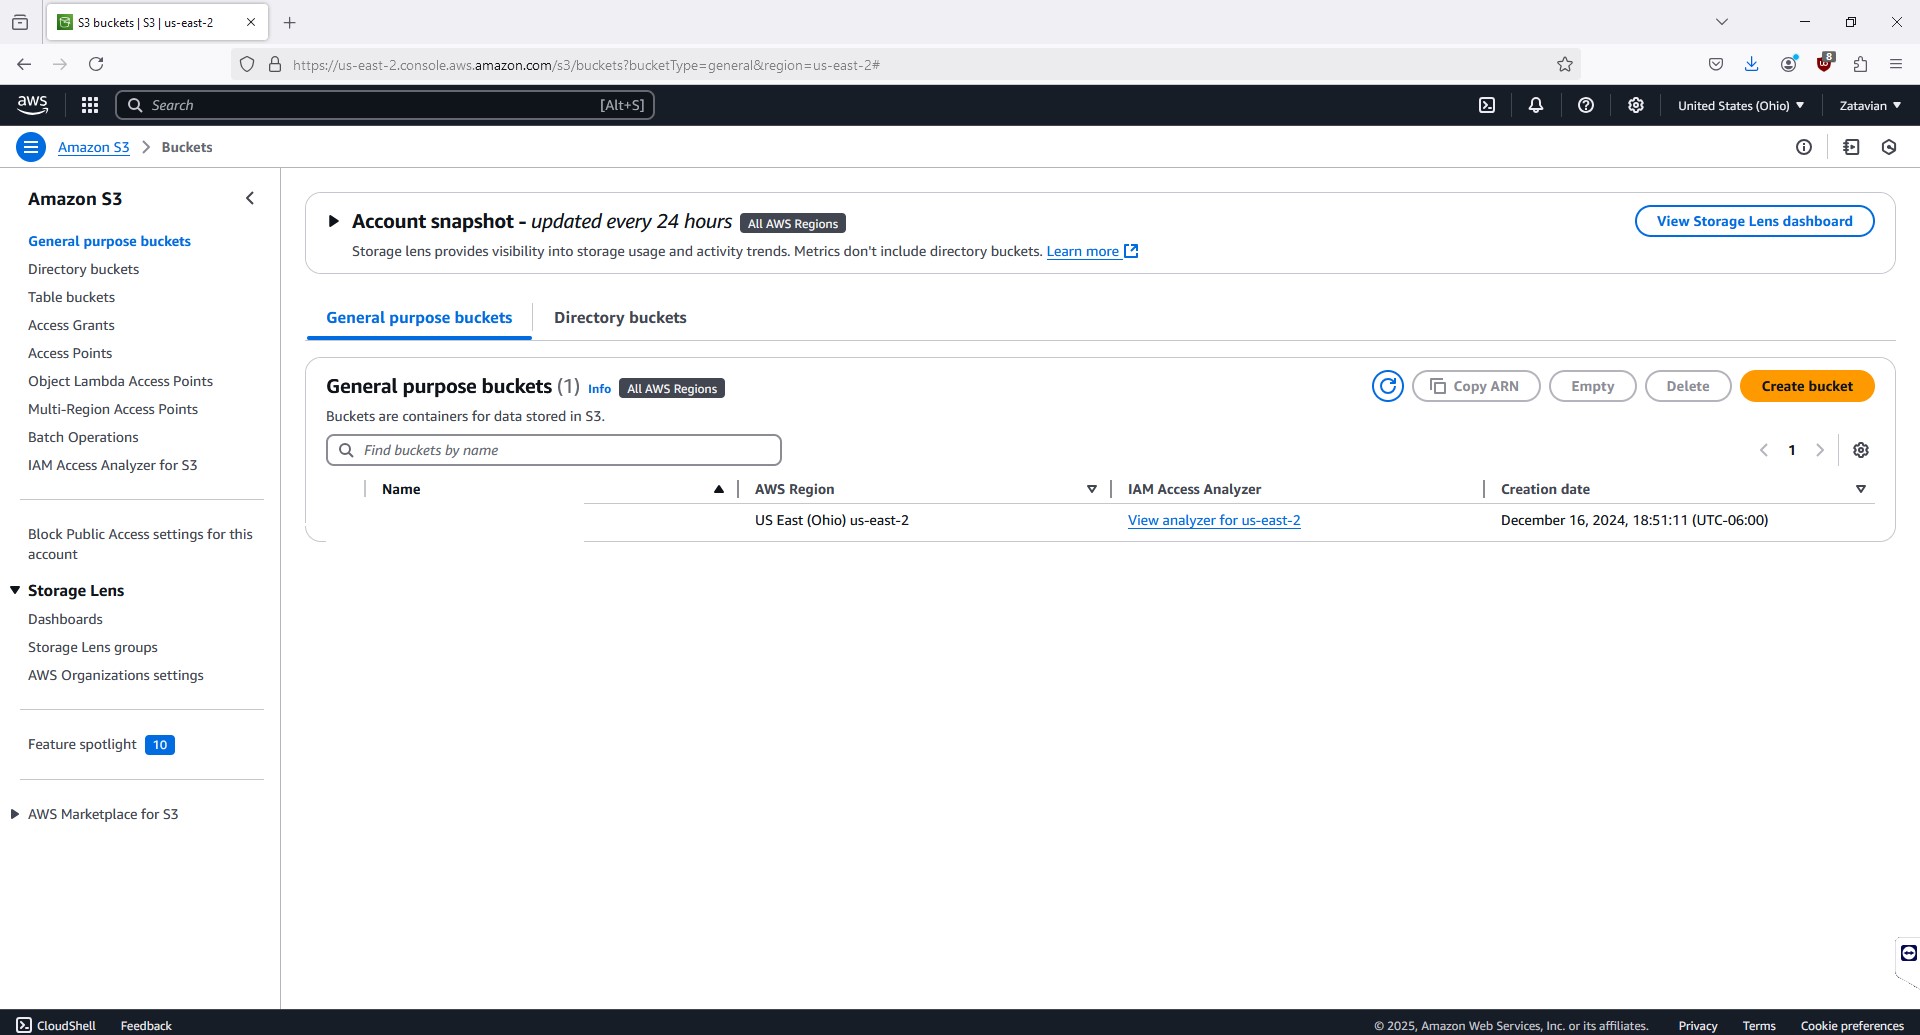Open the Learn more link

click(x=1092, y=251)
